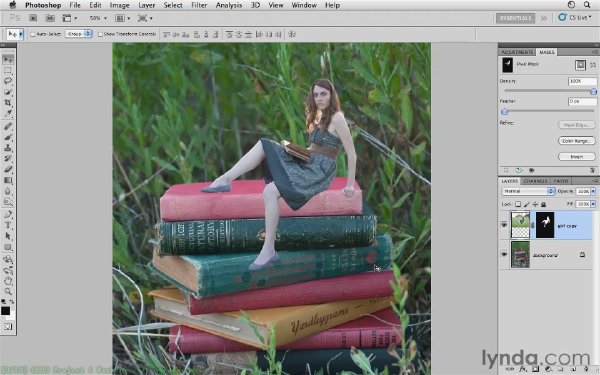Screen dimensions: 600x375
Task: Switch to the Adjustments tab
Action: pos(517,52)
